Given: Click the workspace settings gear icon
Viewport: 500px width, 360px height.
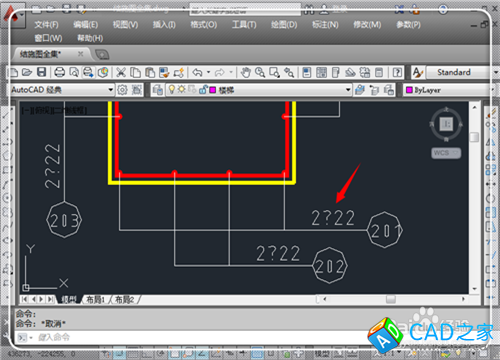Looking at the screenshot, I should point(122,90).
